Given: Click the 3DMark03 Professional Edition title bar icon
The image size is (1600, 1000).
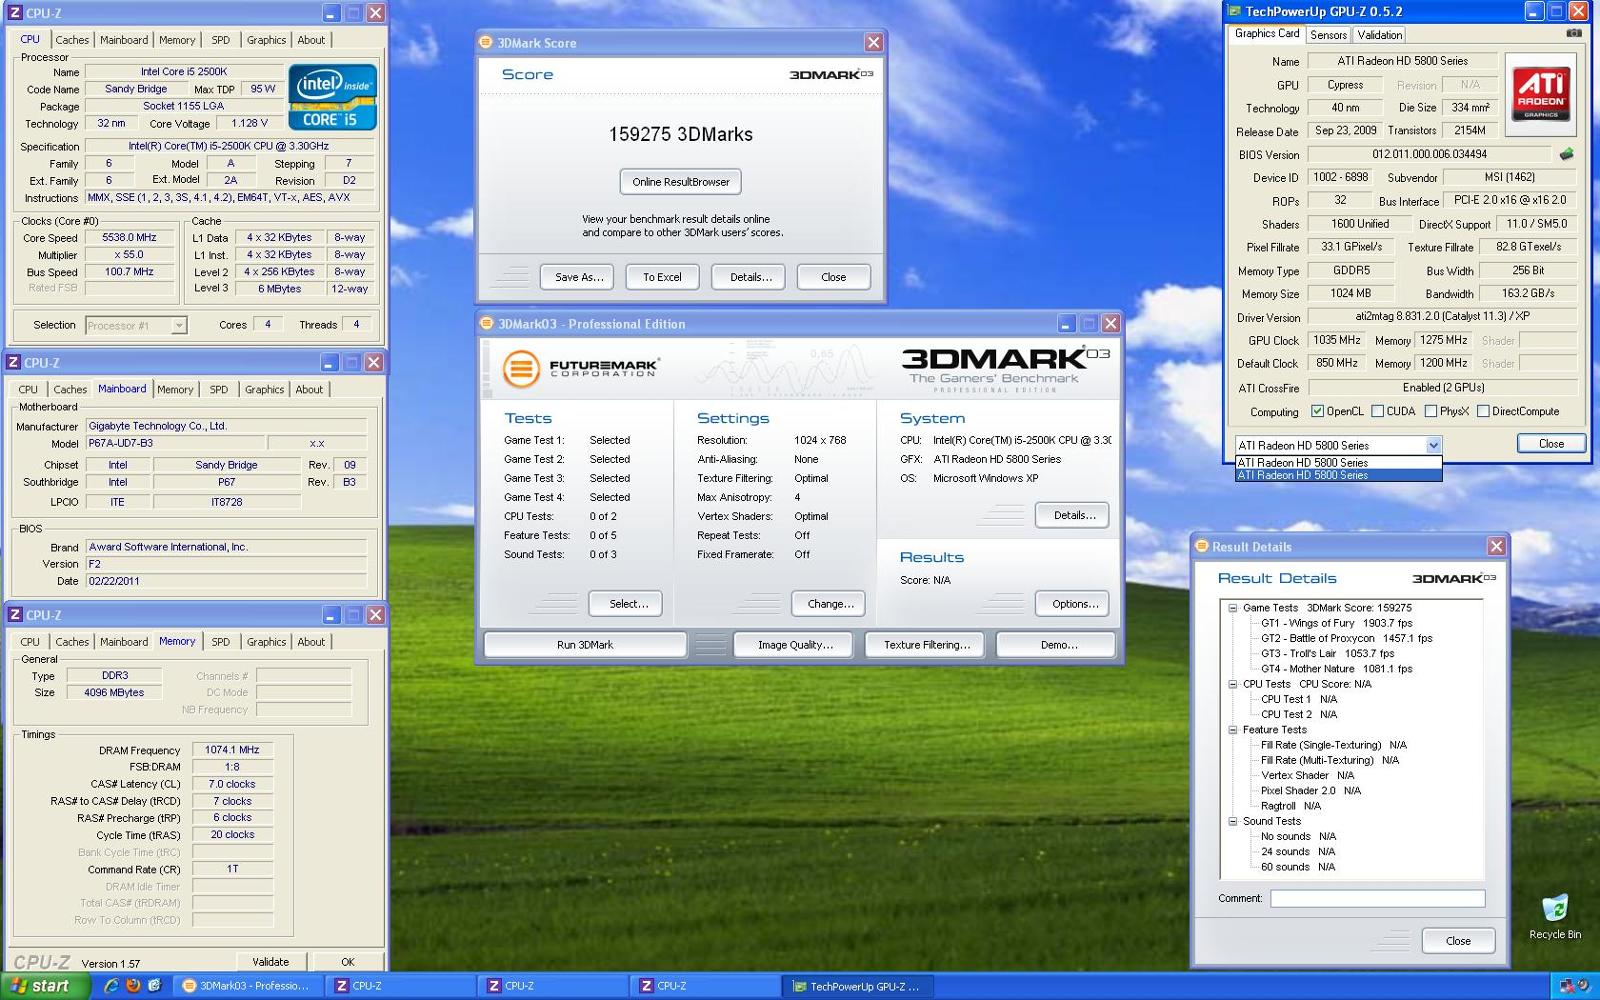Looking at the screenshot, I should (487, 324).
